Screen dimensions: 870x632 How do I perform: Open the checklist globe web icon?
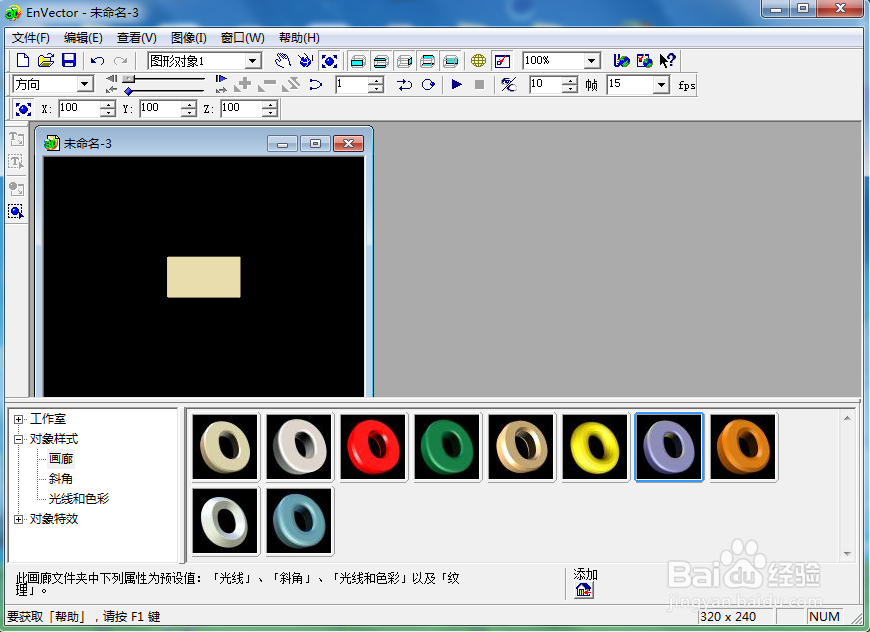point(644,60)
